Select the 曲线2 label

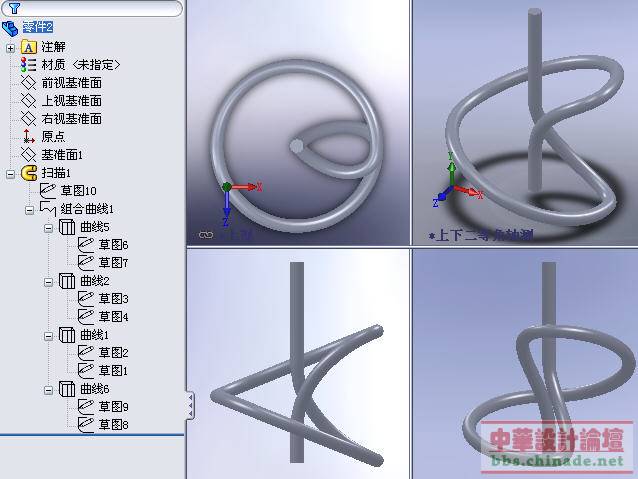(x=95, y=281)
